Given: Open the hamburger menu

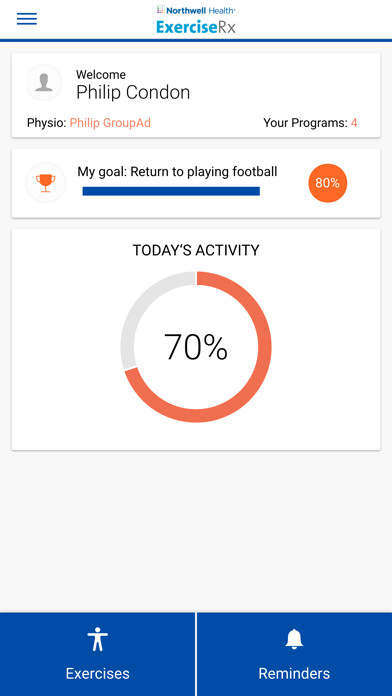Looking at the screenshot, I should pyautogui.click(x=27, y=19).
